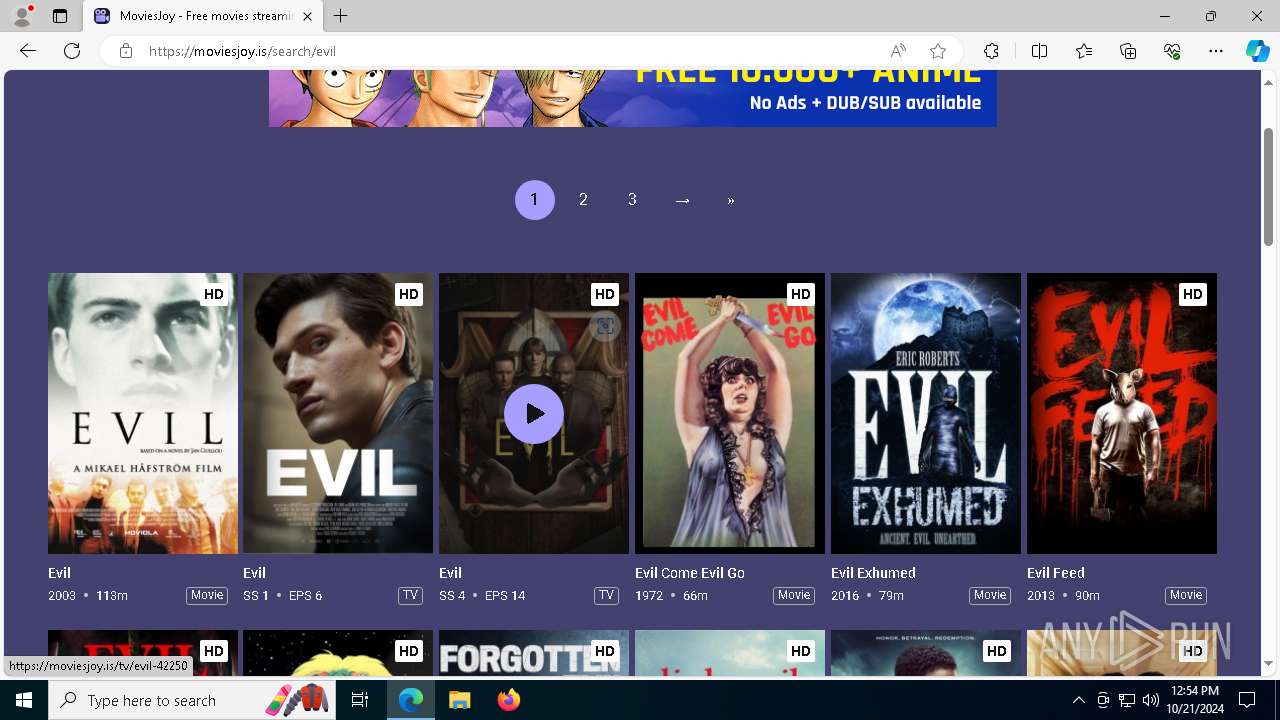Click the page vertical scrollbar thumb
This screenshot has height=720, width=1280.
pyautogui.click(x=1269, y=186)
